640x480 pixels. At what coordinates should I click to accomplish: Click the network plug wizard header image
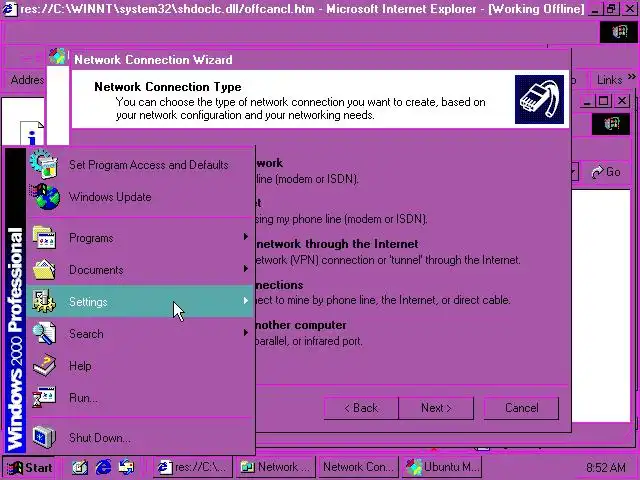coord(540,99)
